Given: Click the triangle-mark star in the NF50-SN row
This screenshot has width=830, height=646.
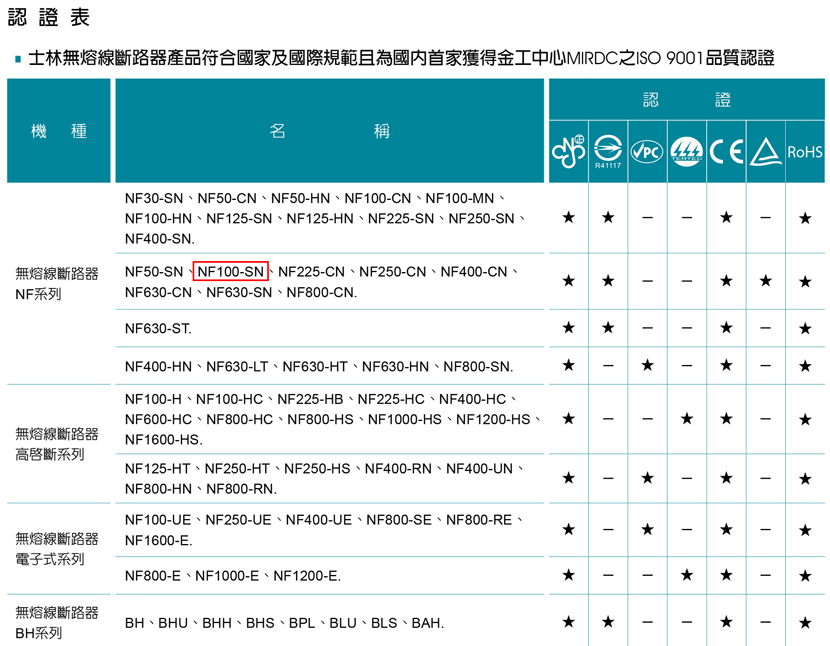Looking at the screenshot, I should (x=765, y=281).
